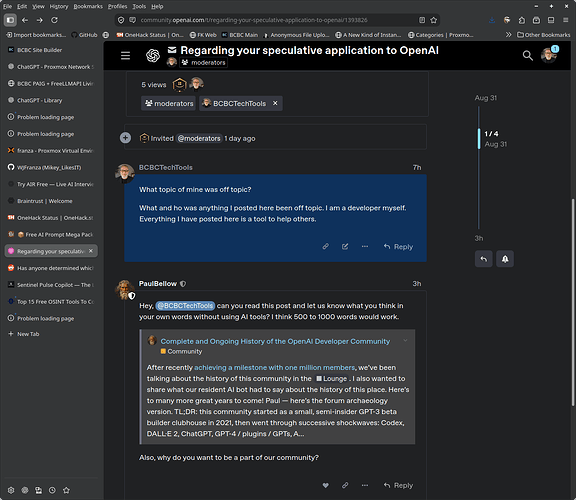
Task: Open the Tools menu
Action: point(139,6)
